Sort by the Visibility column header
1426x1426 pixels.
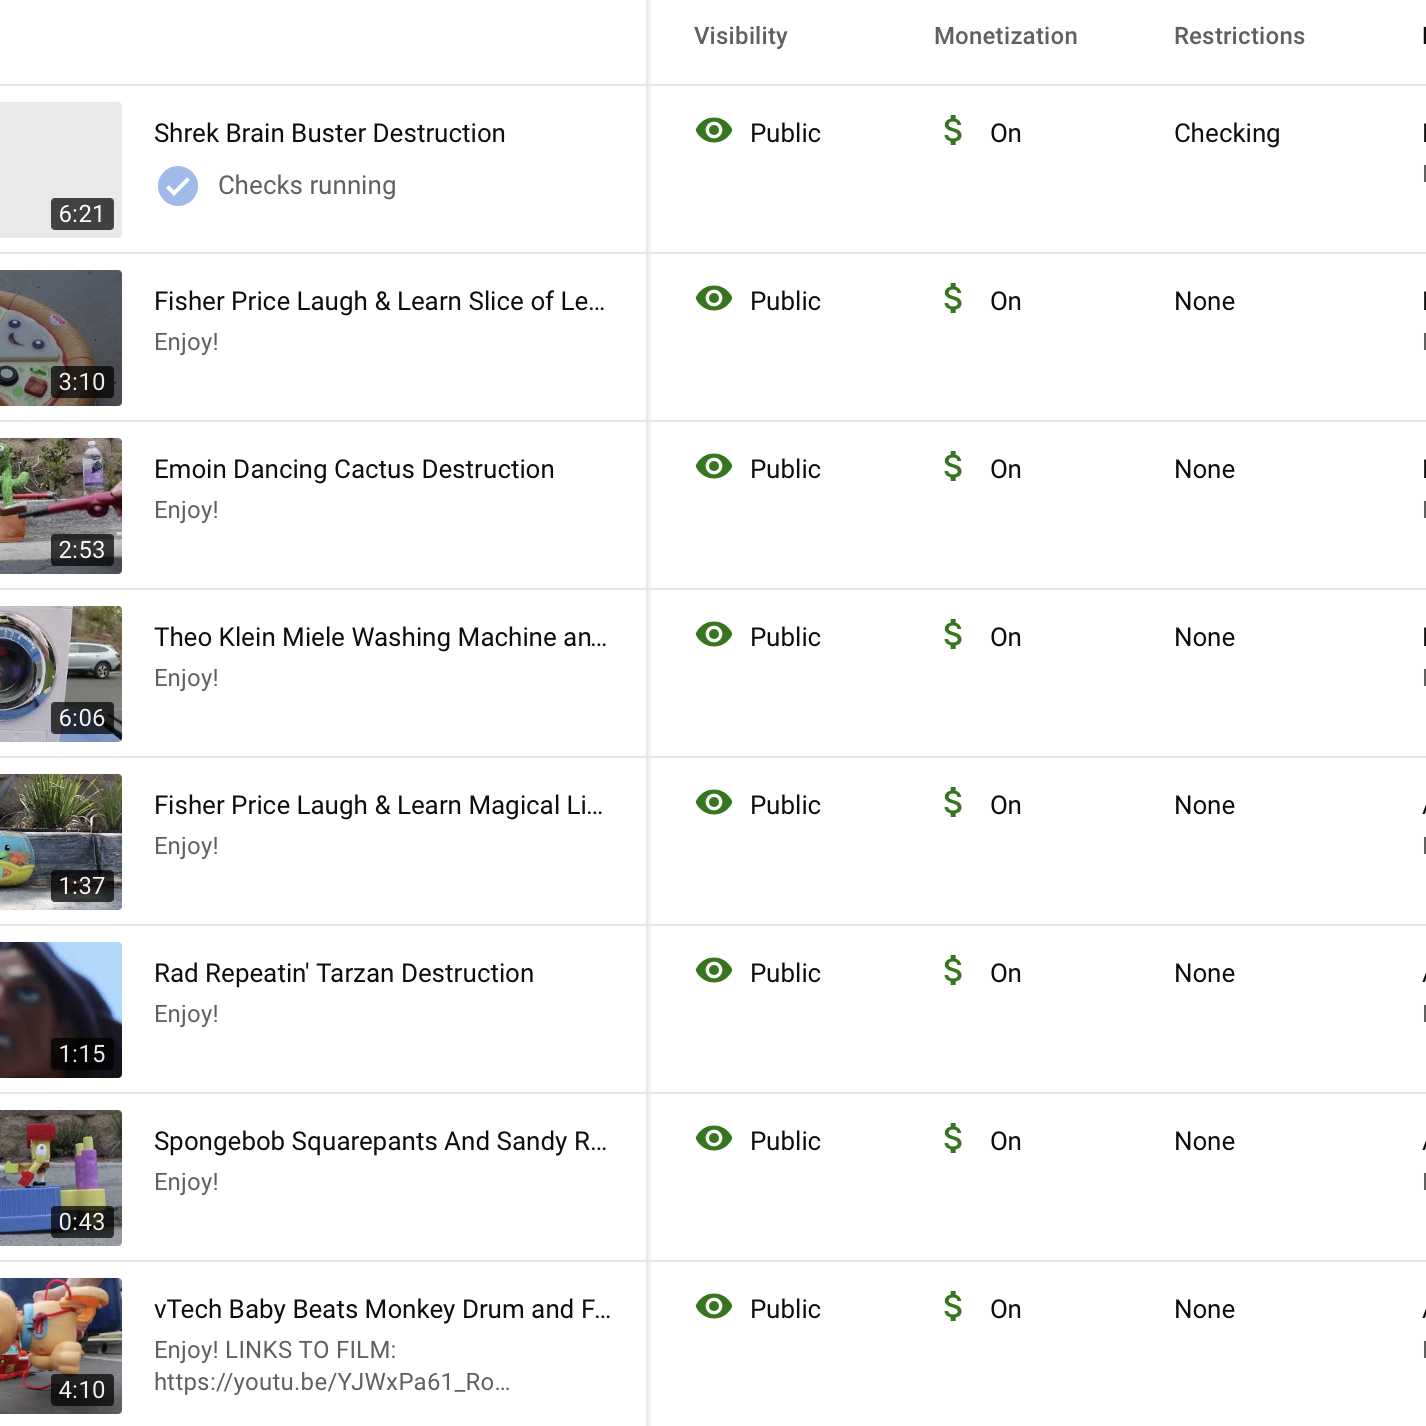tap(741, 36)
